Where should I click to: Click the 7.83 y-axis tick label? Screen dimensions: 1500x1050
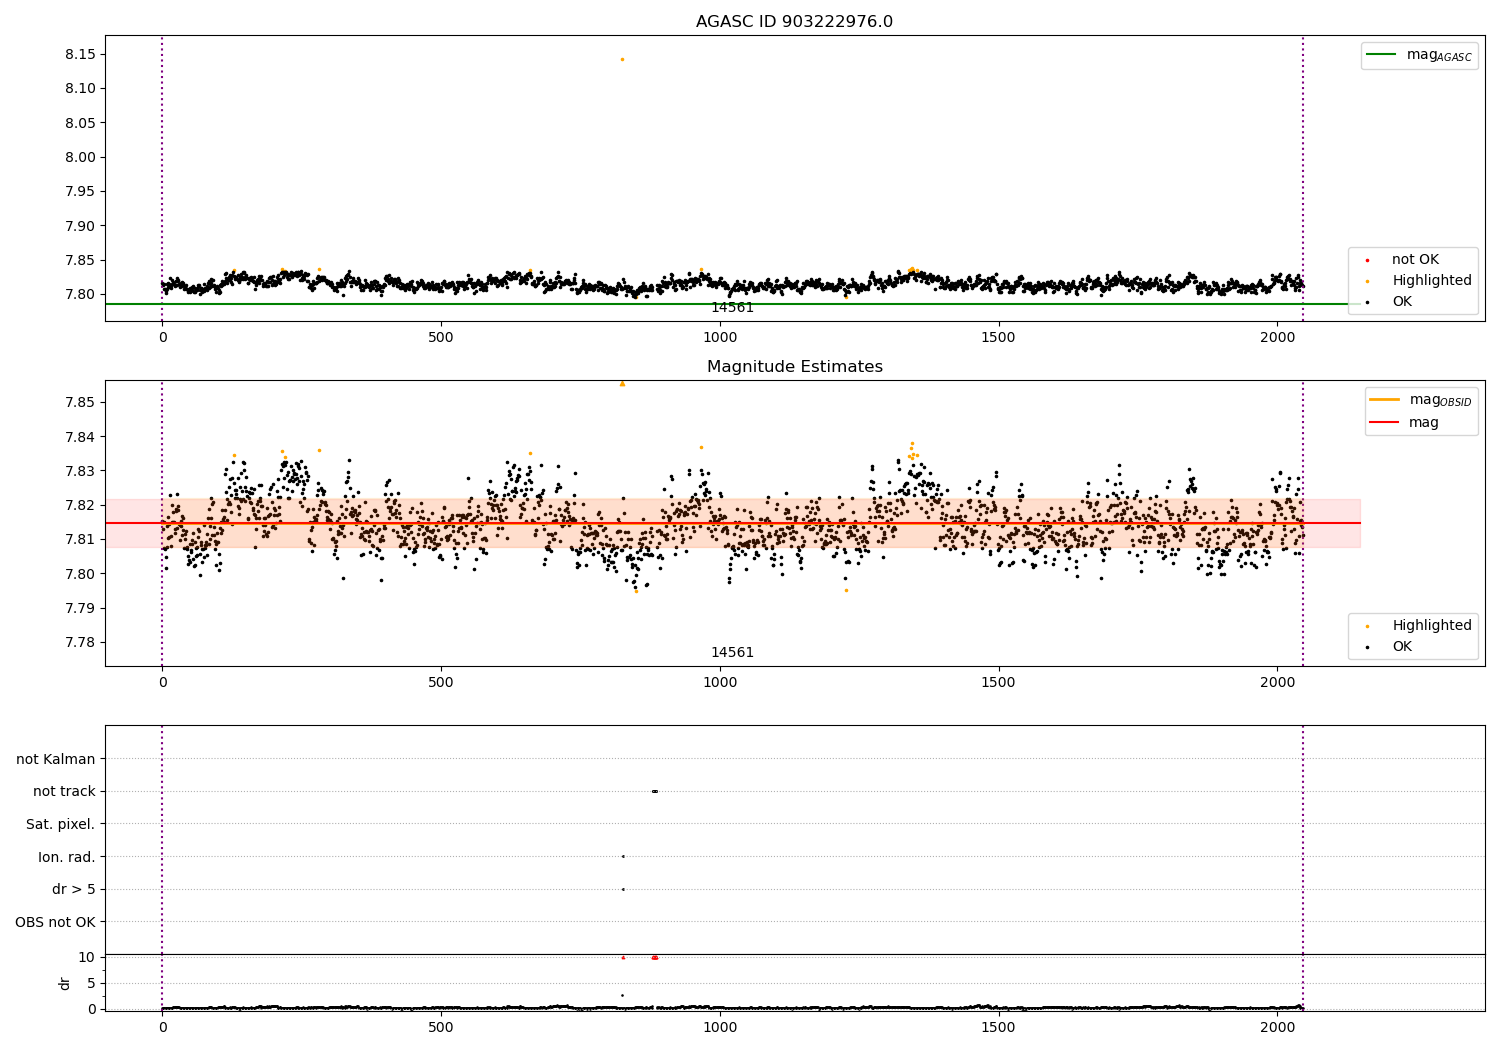pyautogui.click(x=79, y=471)
